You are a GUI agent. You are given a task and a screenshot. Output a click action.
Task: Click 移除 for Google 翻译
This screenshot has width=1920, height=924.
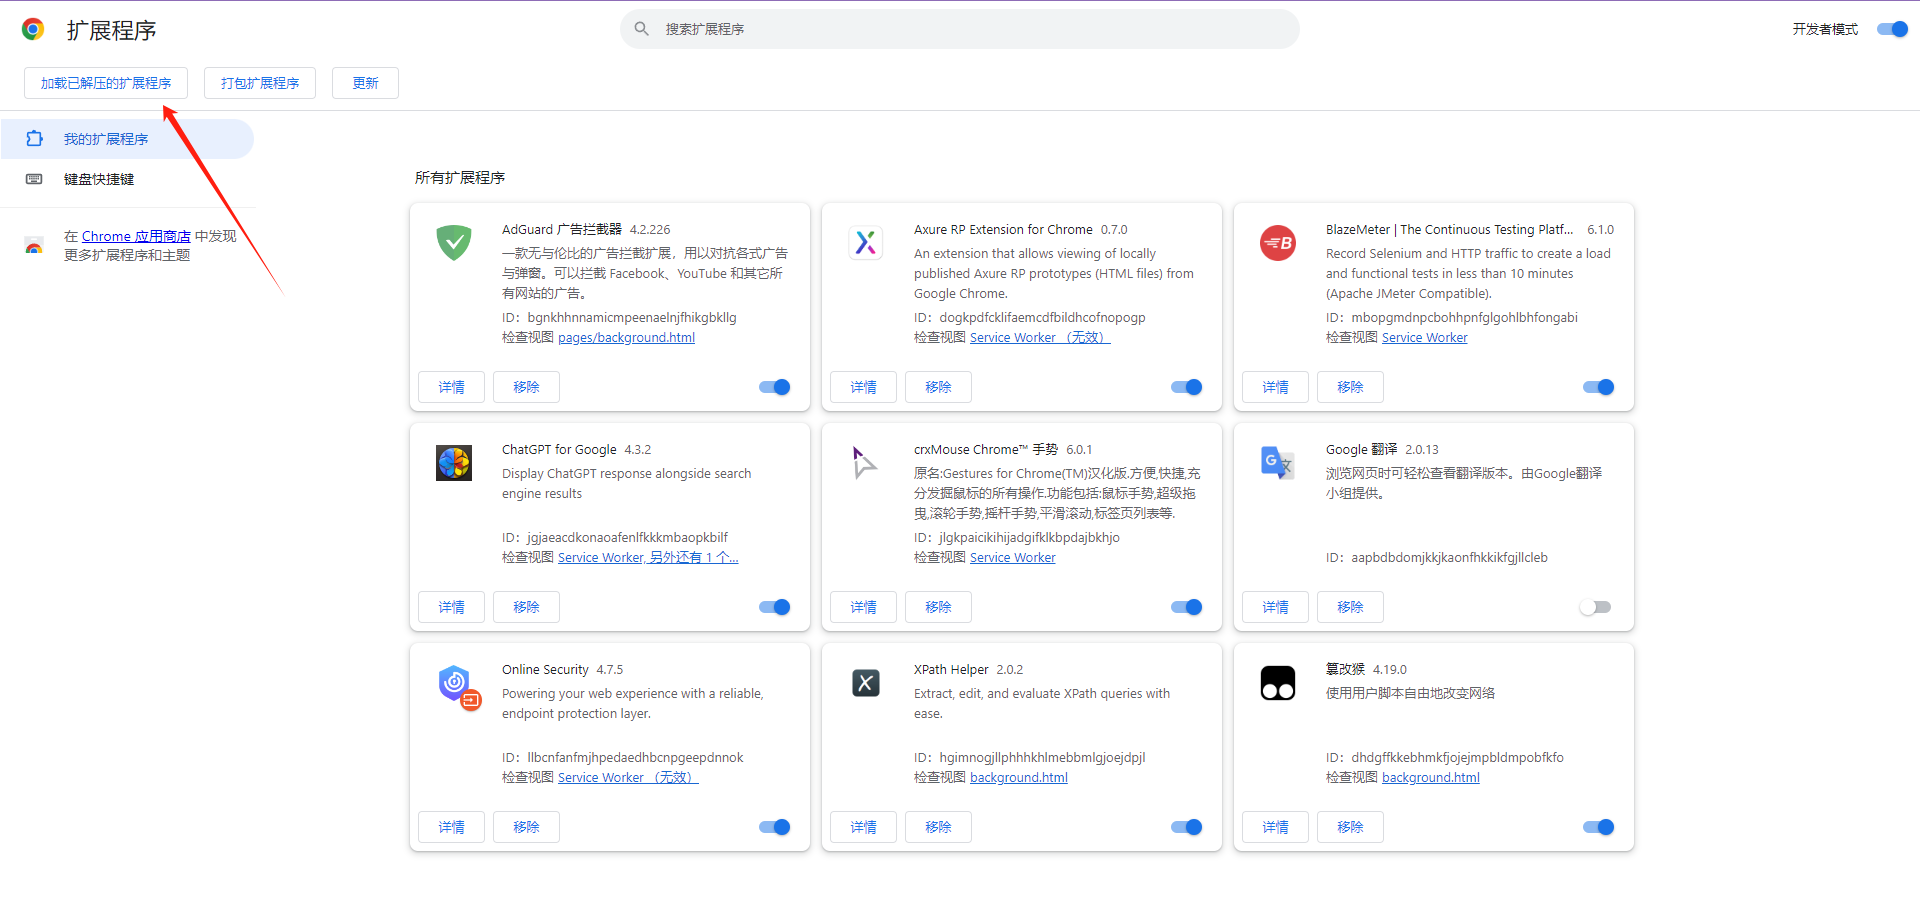[x=1350, y=607]
